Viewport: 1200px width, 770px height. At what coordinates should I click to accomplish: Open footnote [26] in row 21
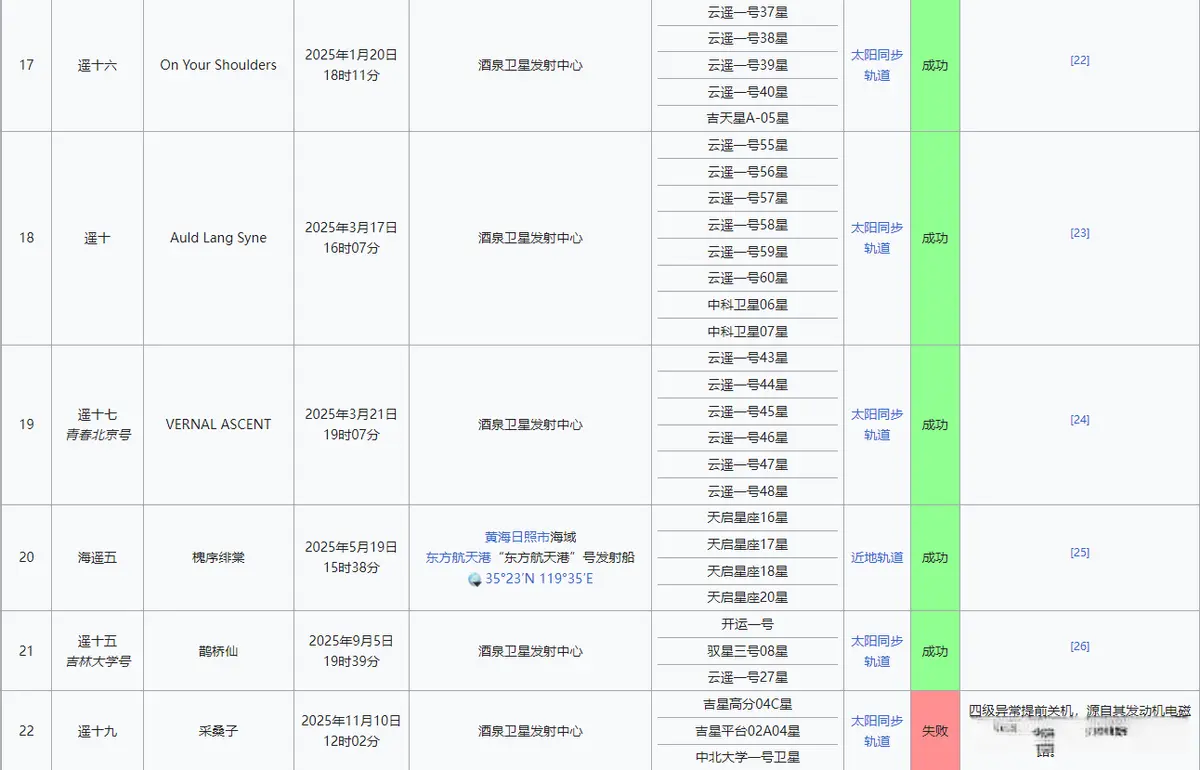pyautogui.click(x=1080, y=646)
